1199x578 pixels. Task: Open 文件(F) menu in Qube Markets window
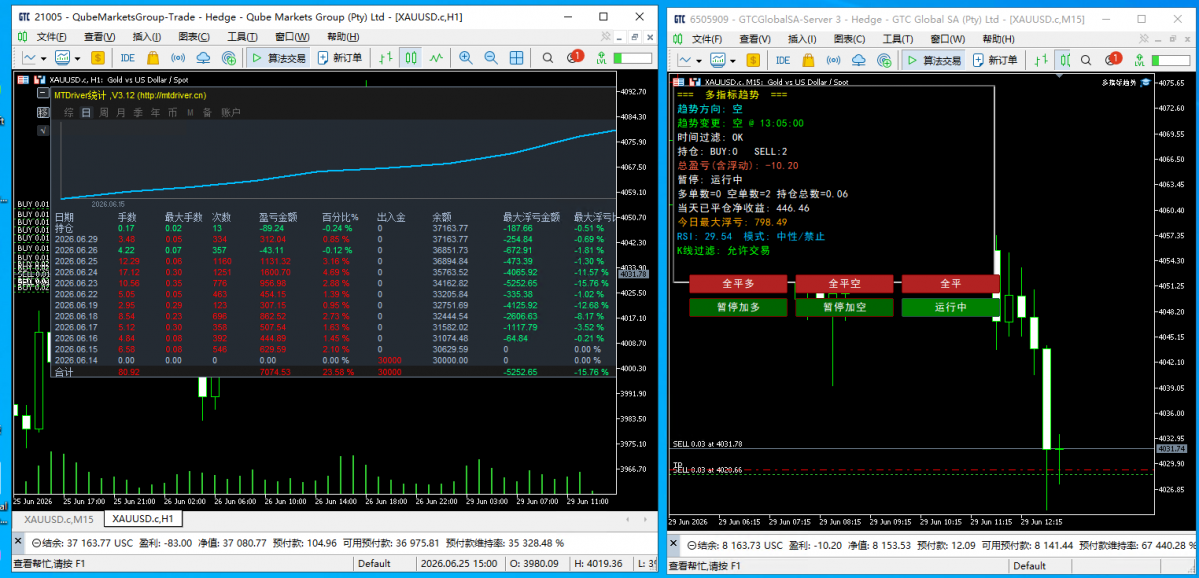51,37
